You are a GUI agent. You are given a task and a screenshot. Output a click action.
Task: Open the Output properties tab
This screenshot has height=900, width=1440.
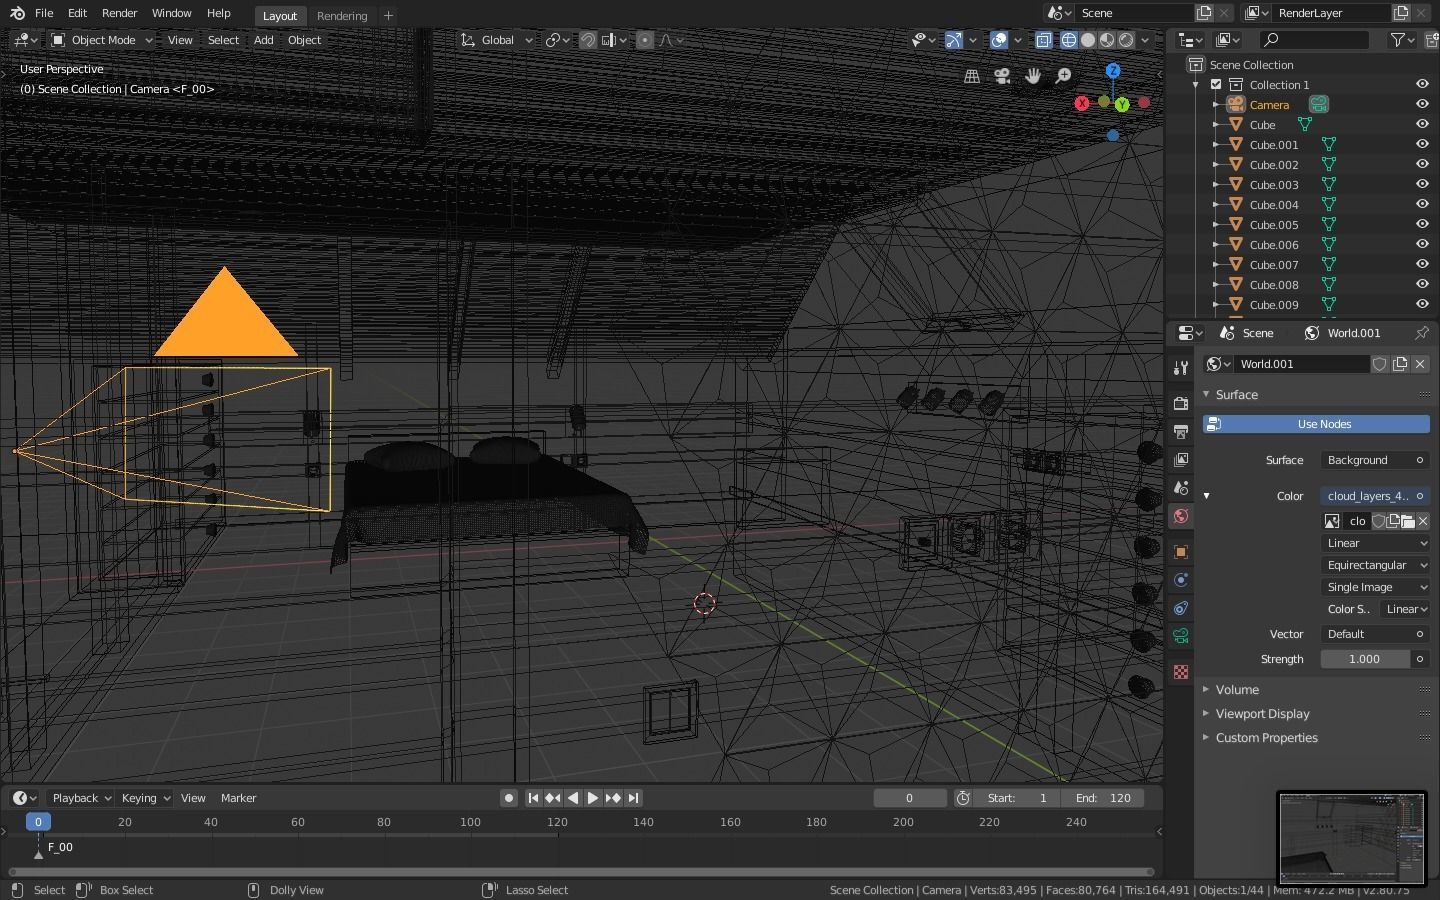point(1181,431)
